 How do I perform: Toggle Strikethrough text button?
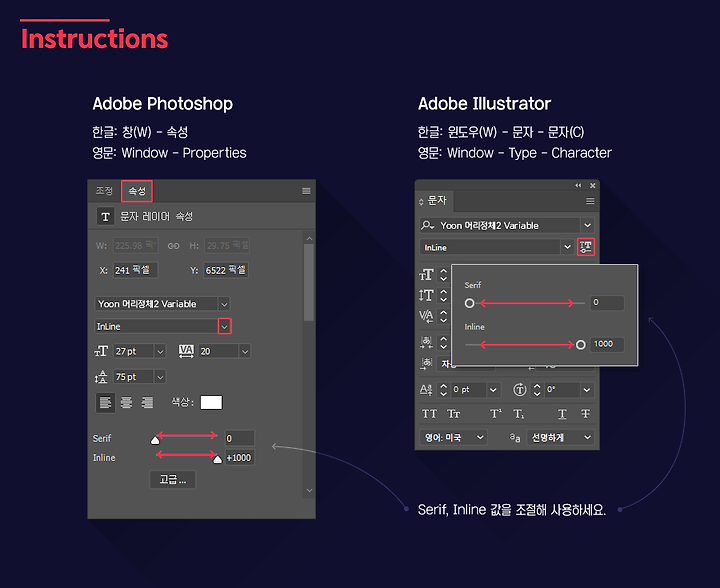pos(585,414)
